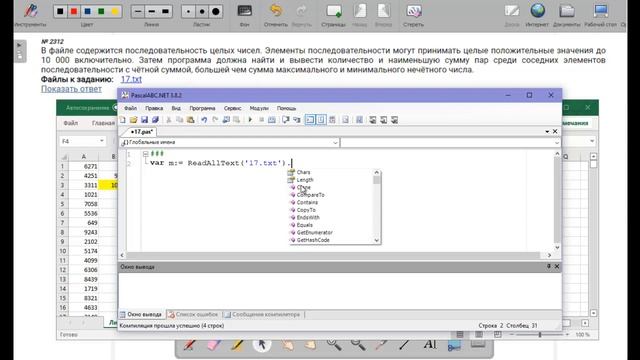
Task: Expand the Глобальные имена dropdown
Action: tap(335, 142)
